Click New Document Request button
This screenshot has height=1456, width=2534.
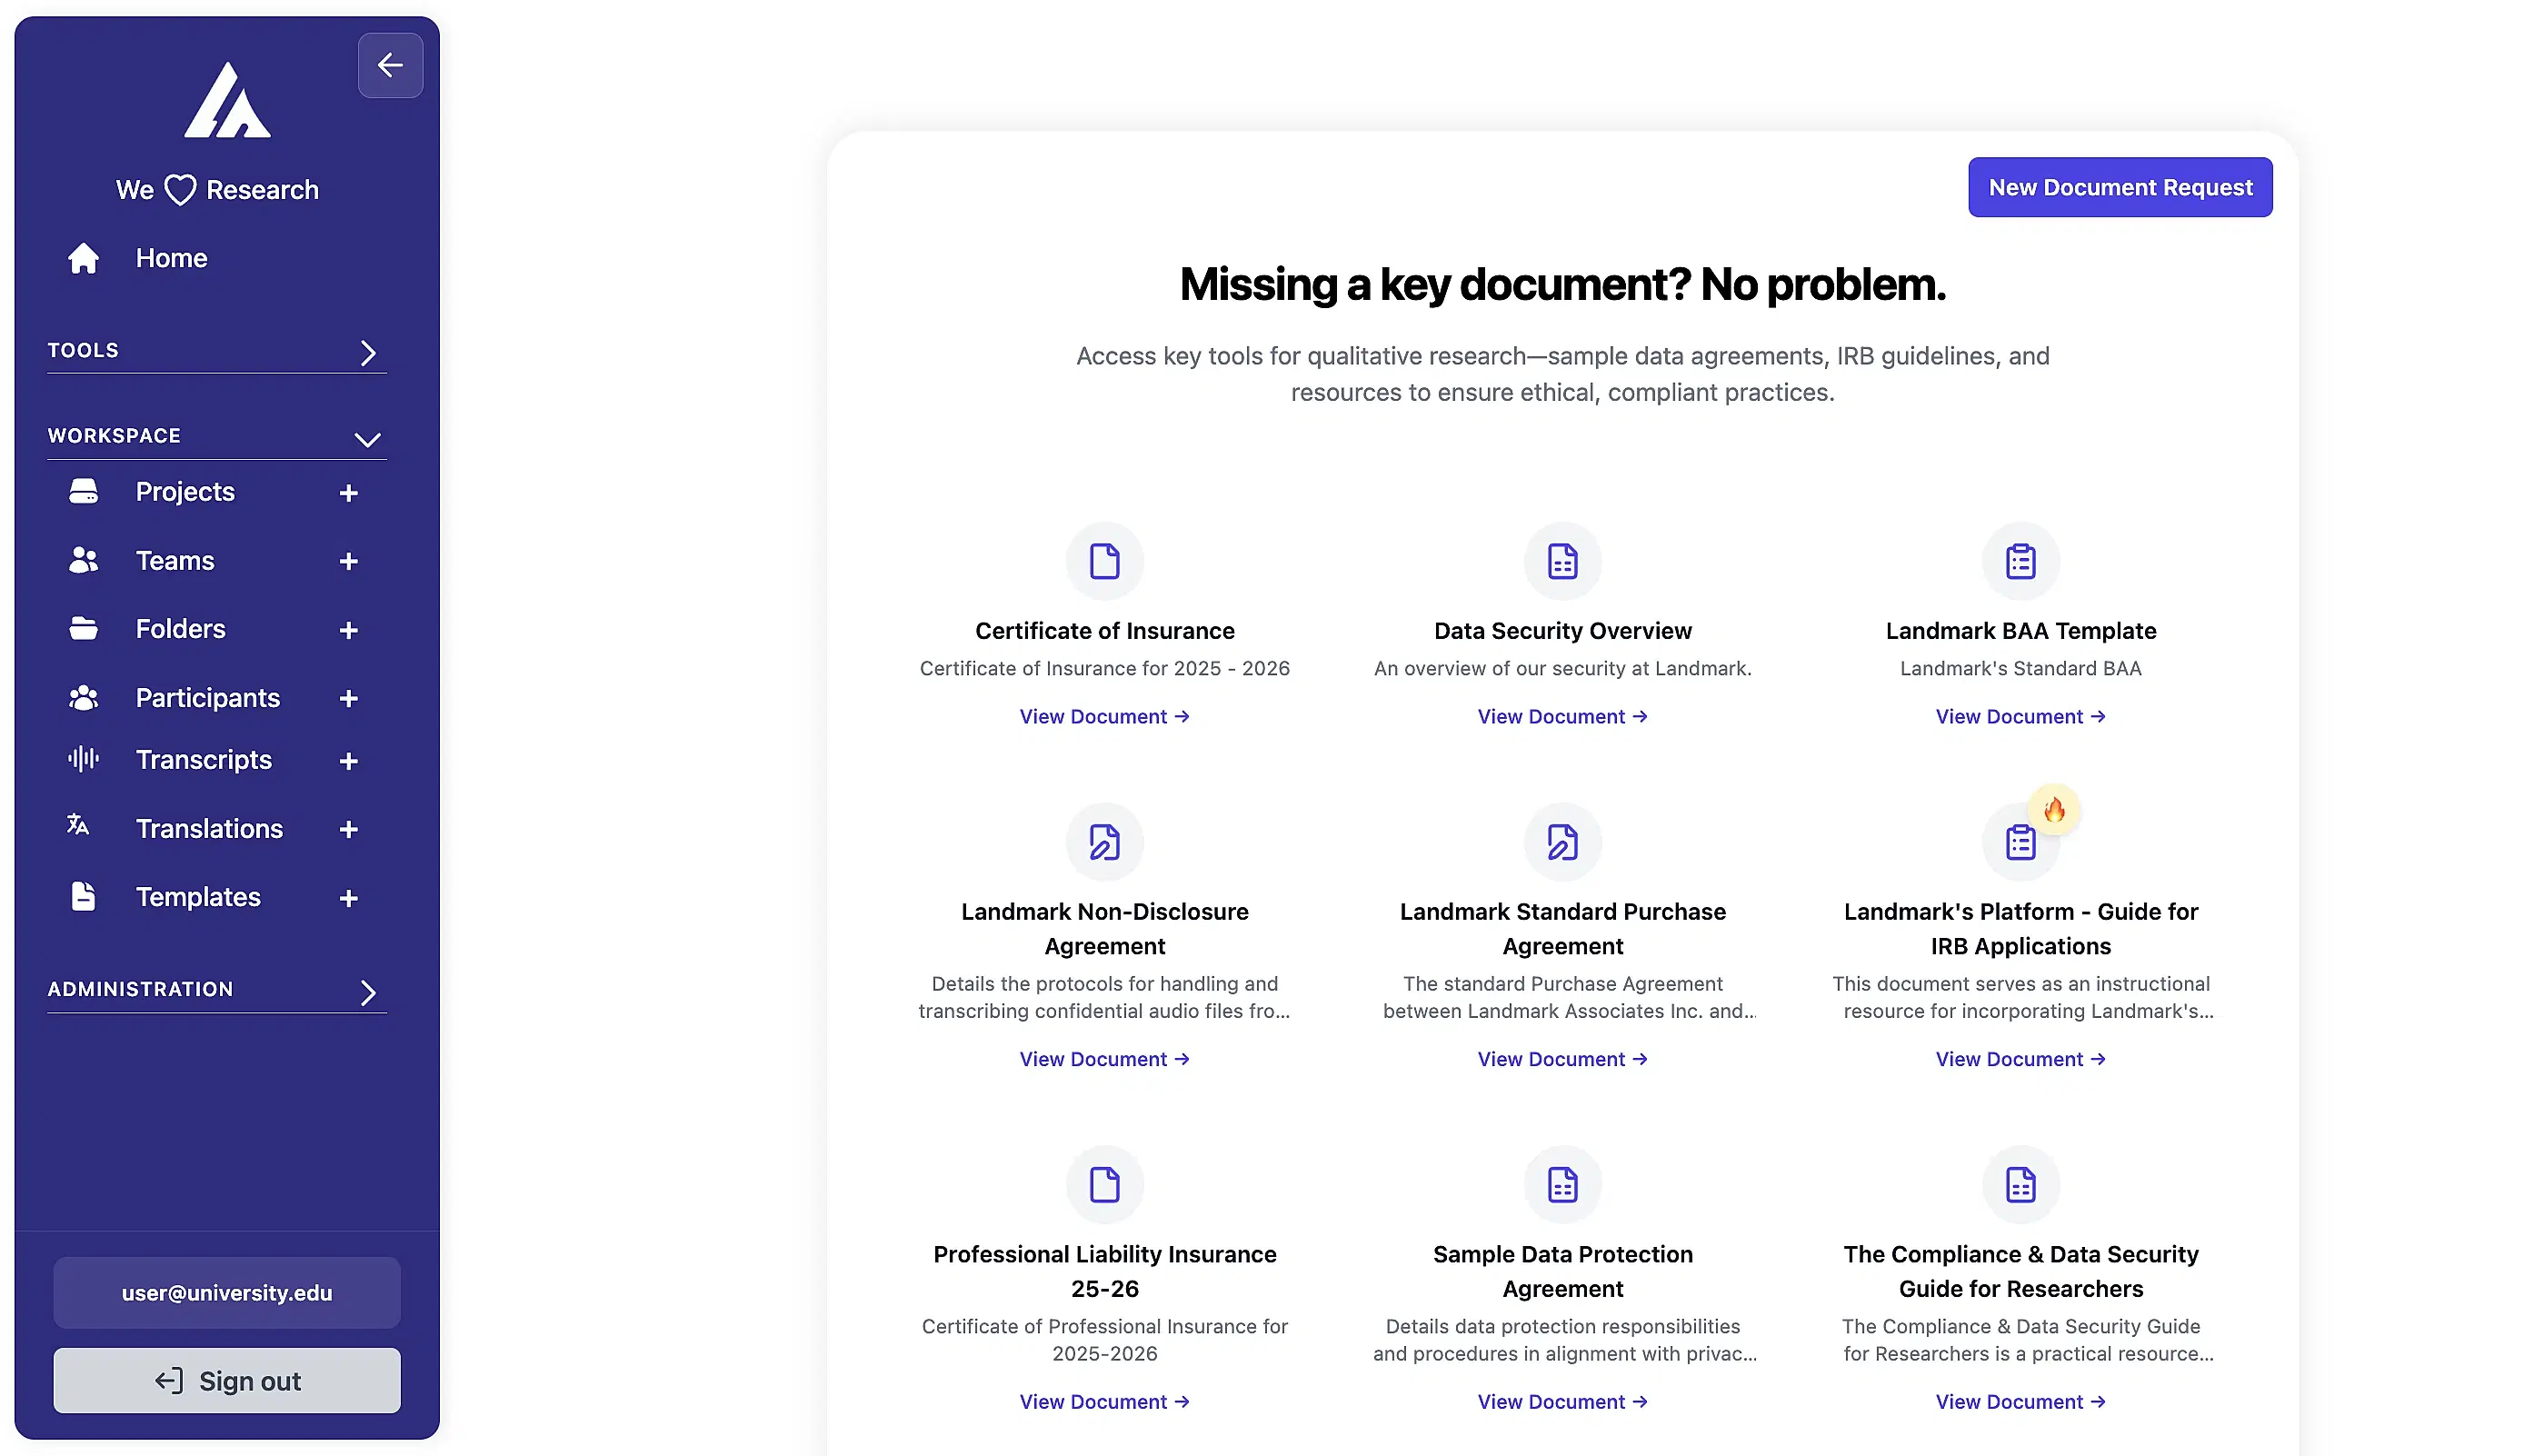point(2120,187)
